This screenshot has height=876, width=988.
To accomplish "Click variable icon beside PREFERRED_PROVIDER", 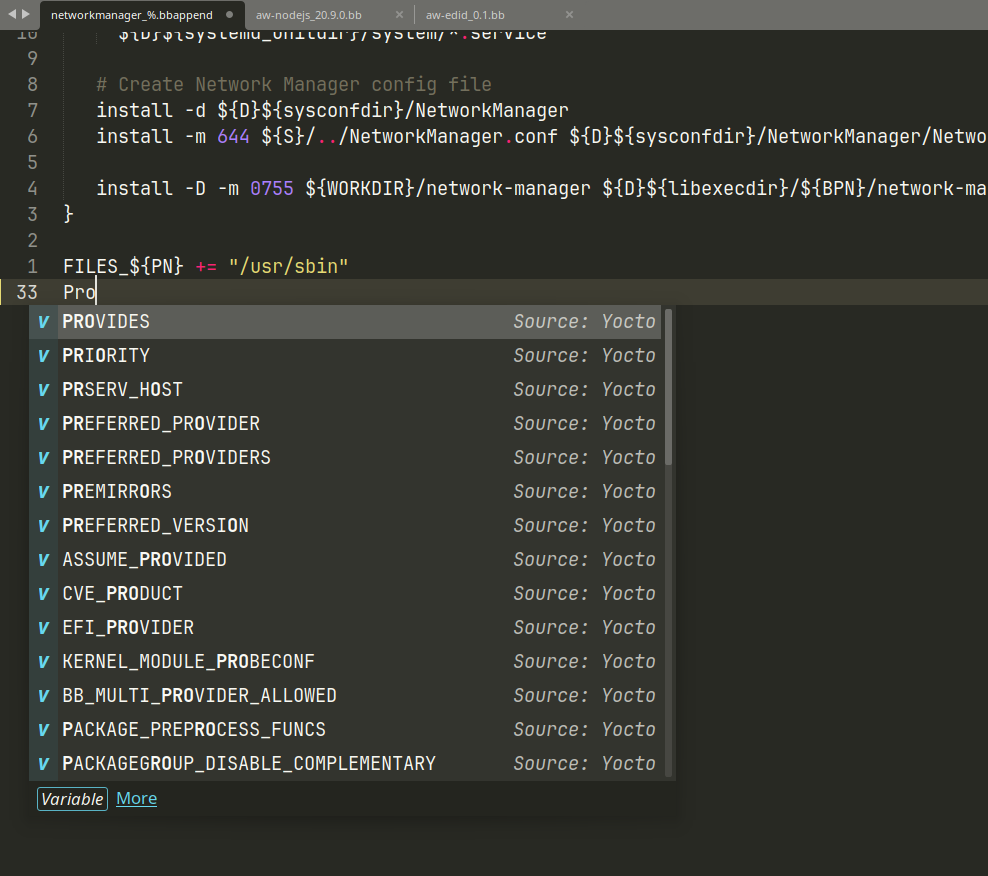I will (x=43, y=424).
